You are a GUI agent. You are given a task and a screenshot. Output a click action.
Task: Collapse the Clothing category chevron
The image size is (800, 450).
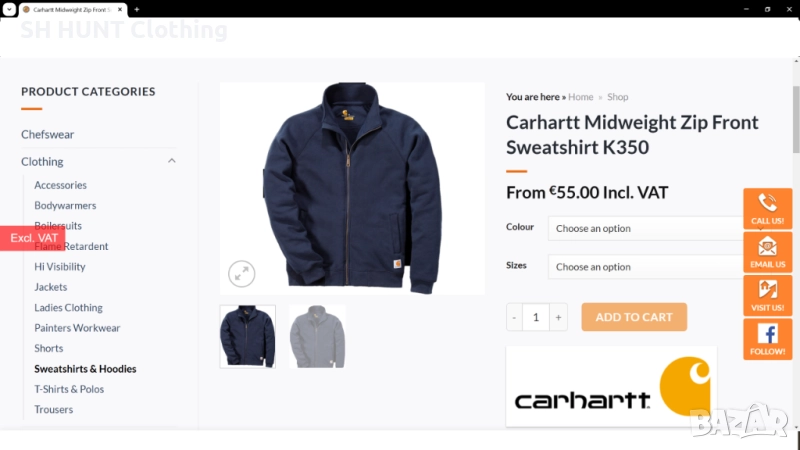pos(171,161)
